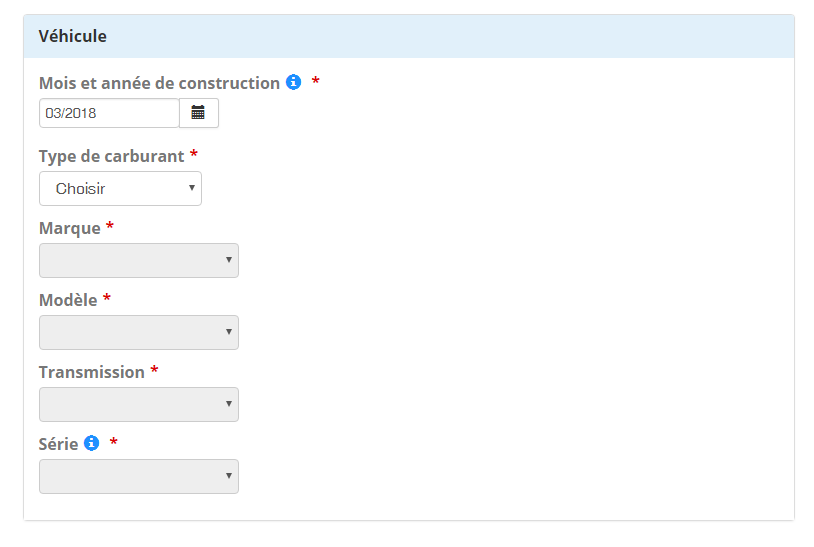814x547 pixels.
Task: Click the required asterisk next to Transmission
Action: 154,371
